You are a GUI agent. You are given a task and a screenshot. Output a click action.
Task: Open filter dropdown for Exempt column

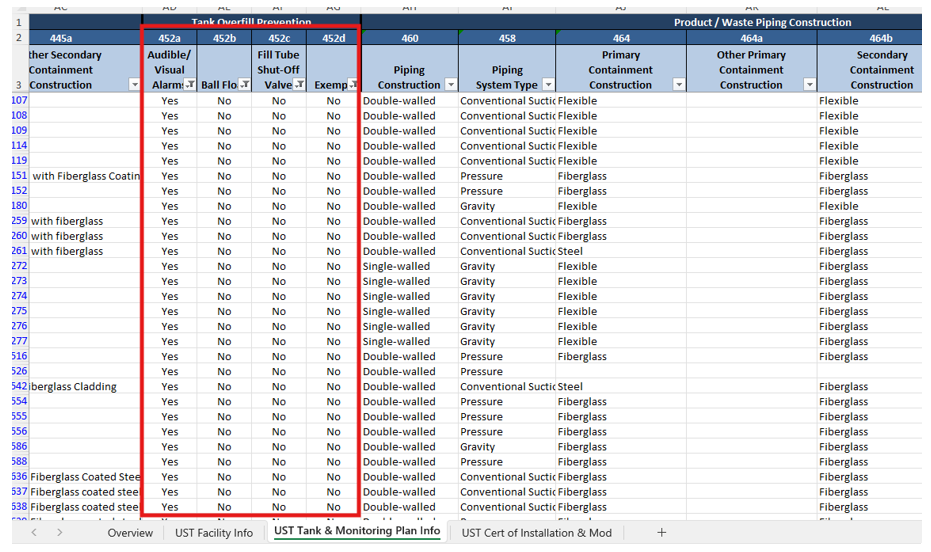tap(353, 85)
